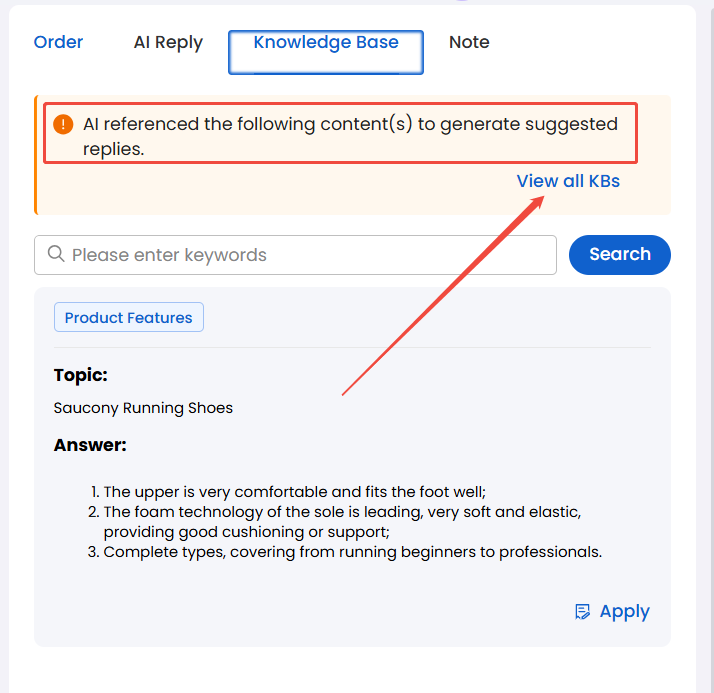Click the Topic heading label
The image size is (714, 693).
[x=81, y=375]
